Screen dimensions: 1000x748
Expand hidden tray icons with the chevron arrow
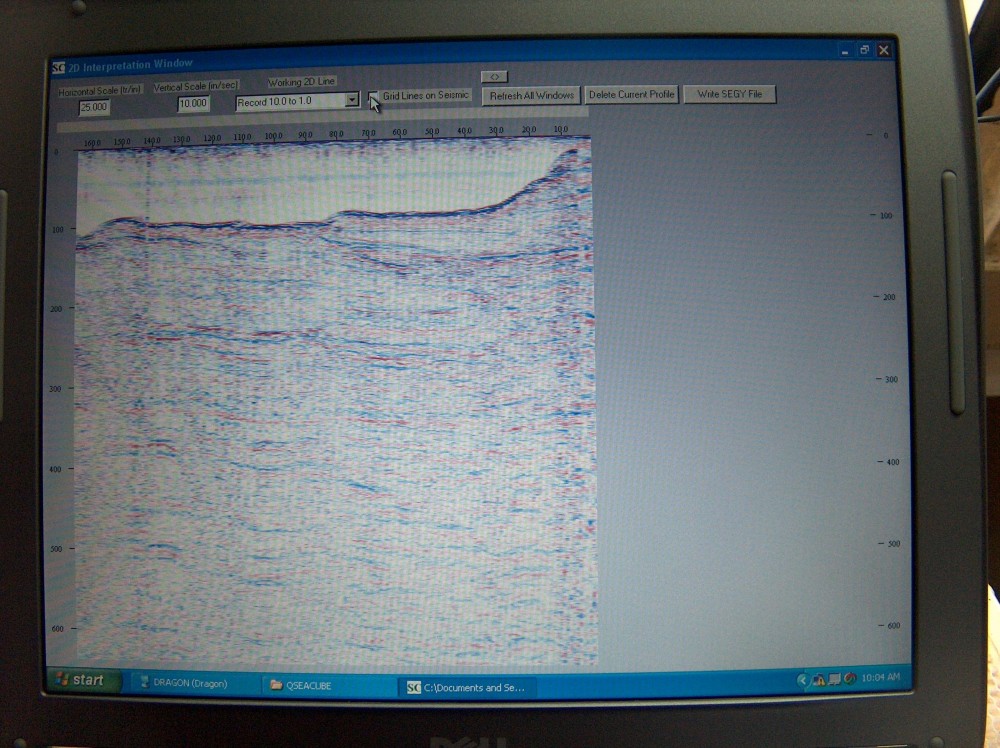802,680
